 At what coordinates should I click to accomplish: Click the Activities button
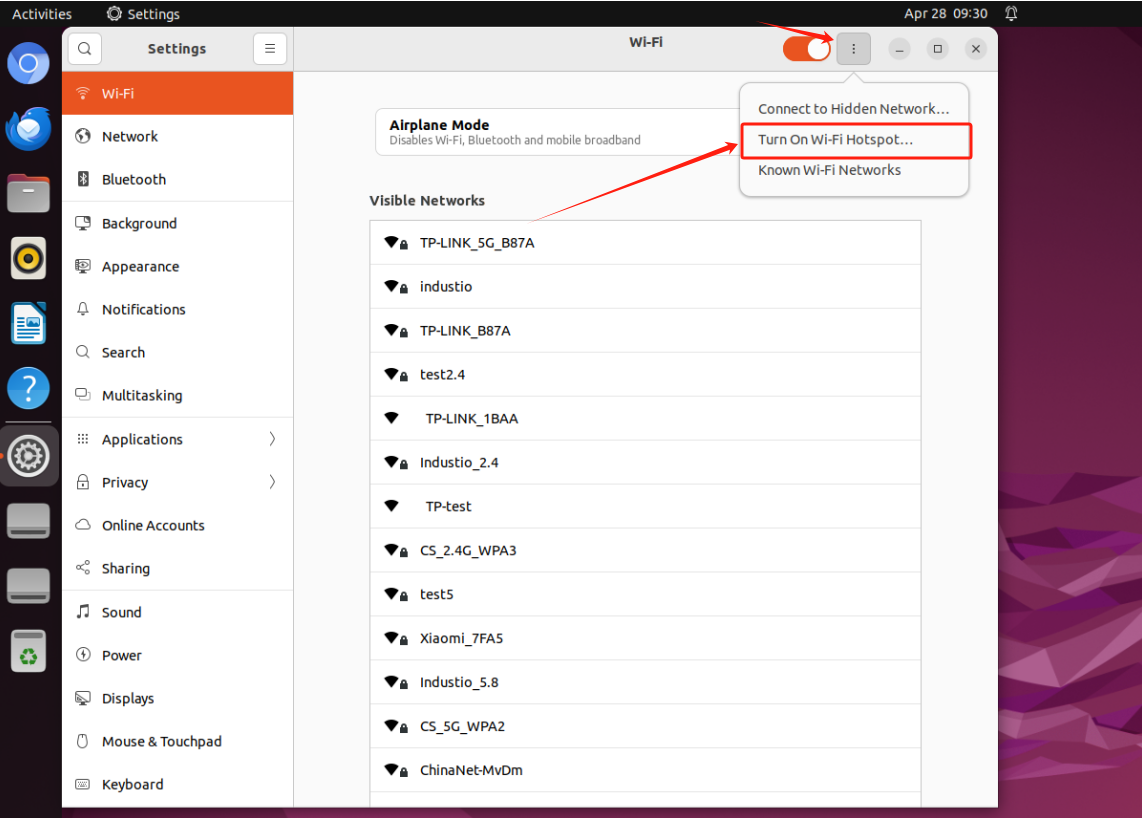coord(42,14)
